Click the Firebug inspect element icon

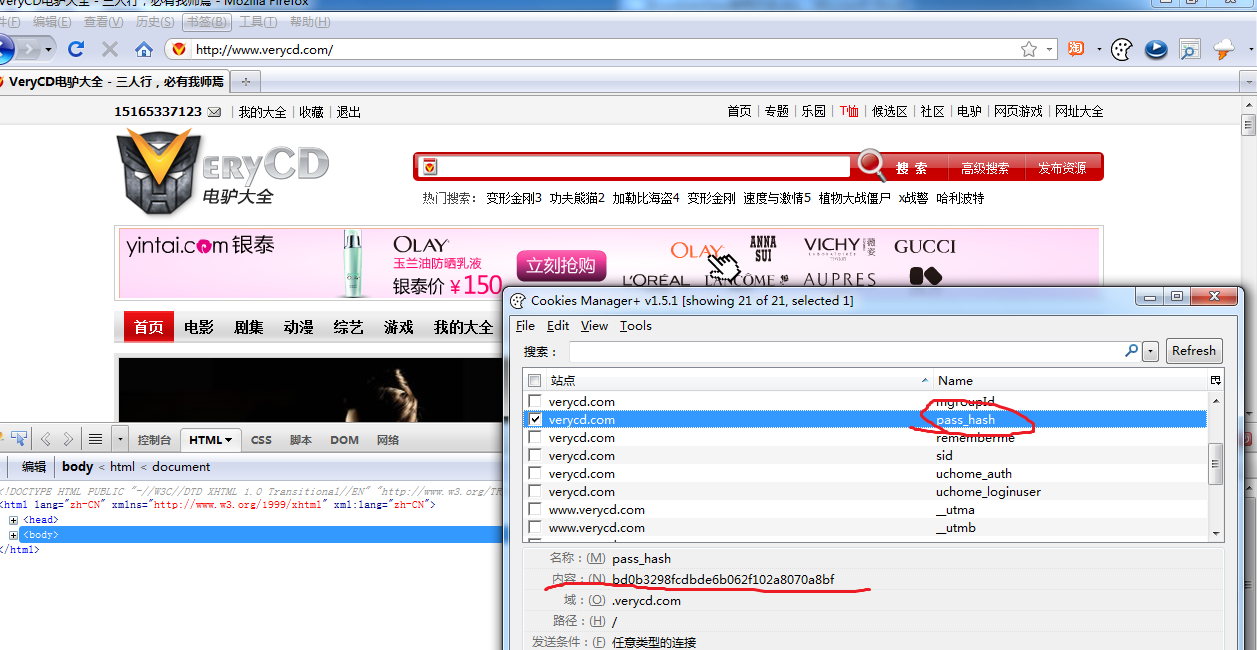(x=18, y=439)
